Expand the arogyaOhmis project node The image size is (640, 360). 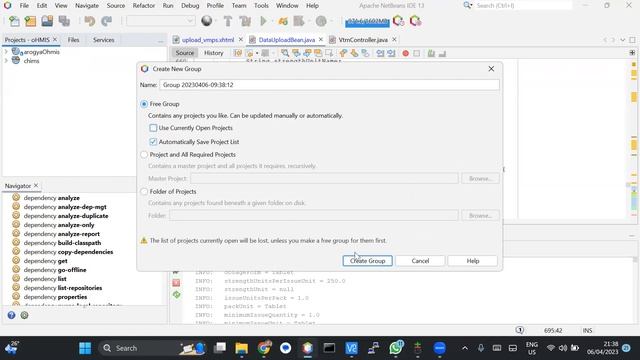(6, 52)
